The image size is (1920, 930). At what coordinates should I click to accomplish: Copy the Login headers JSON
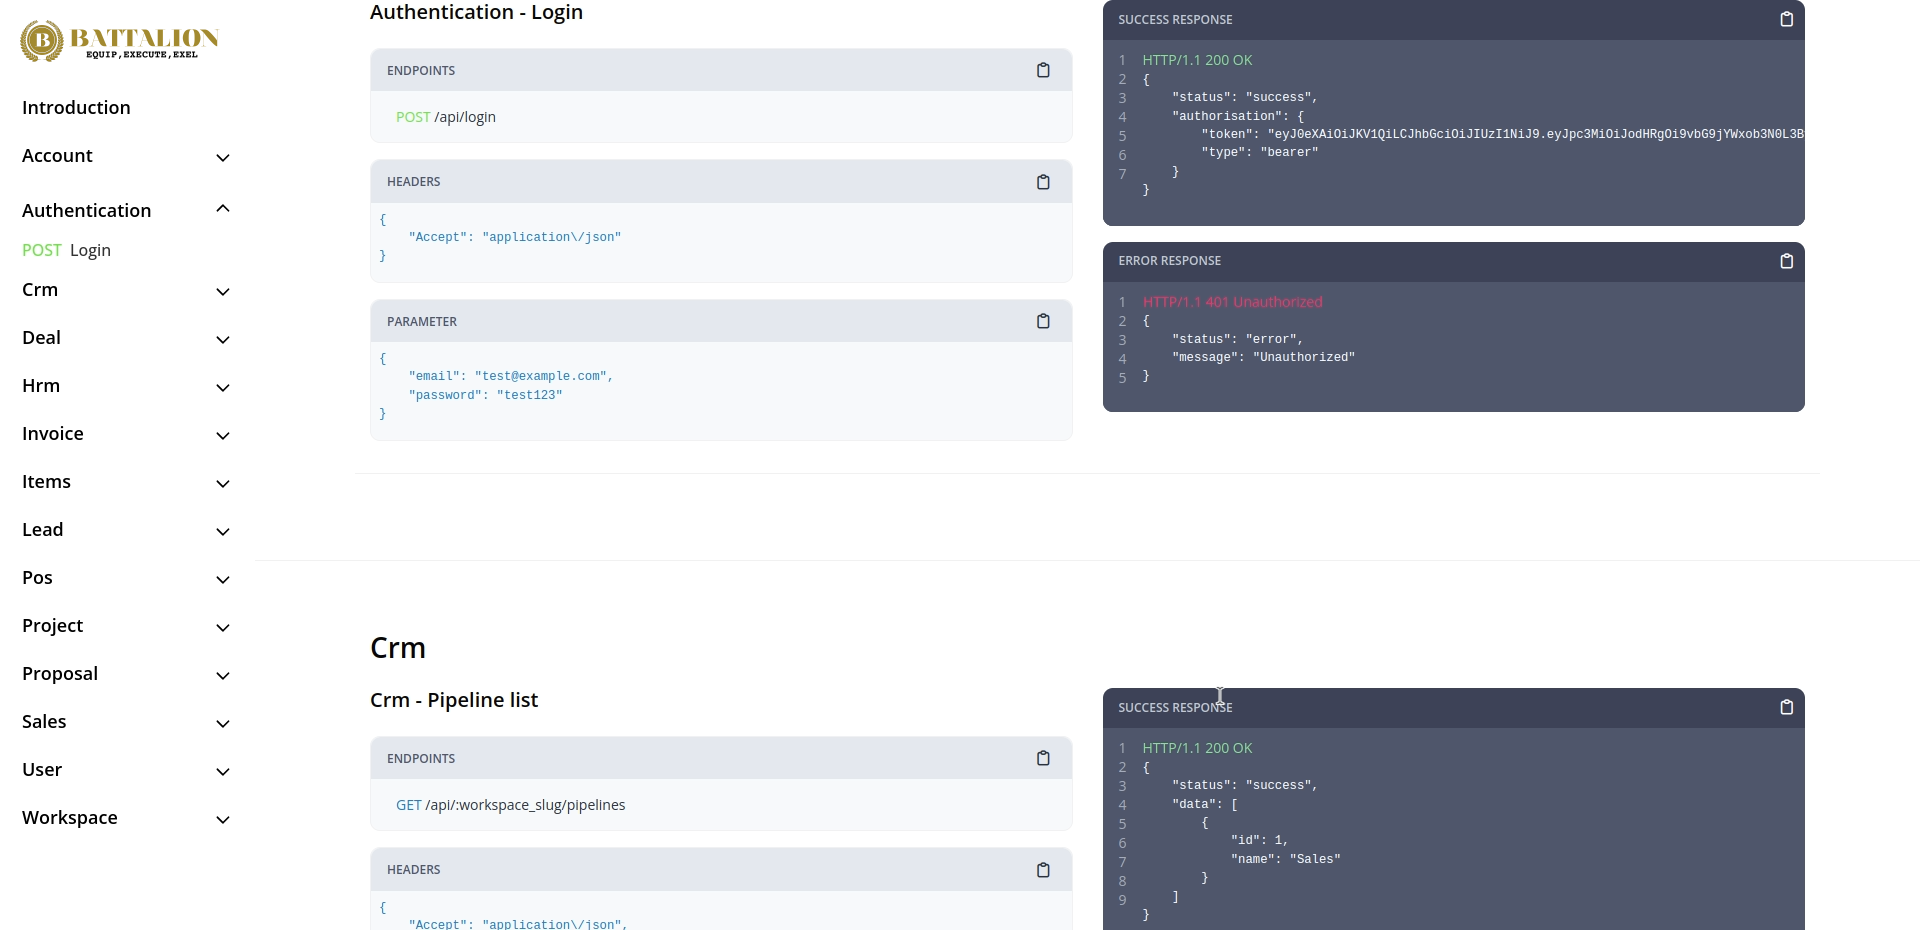click(1043, 182)
